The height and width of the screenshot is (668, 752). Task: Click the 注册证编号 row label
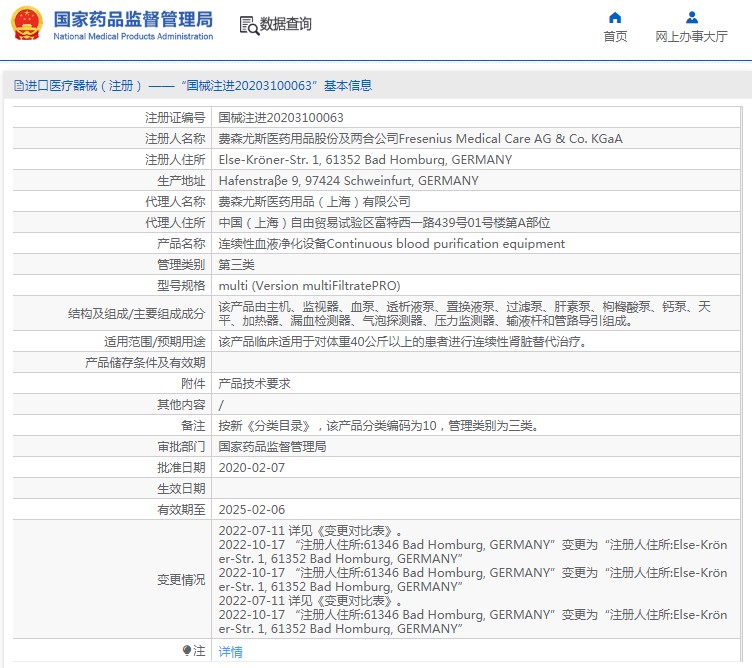(175, 118)
